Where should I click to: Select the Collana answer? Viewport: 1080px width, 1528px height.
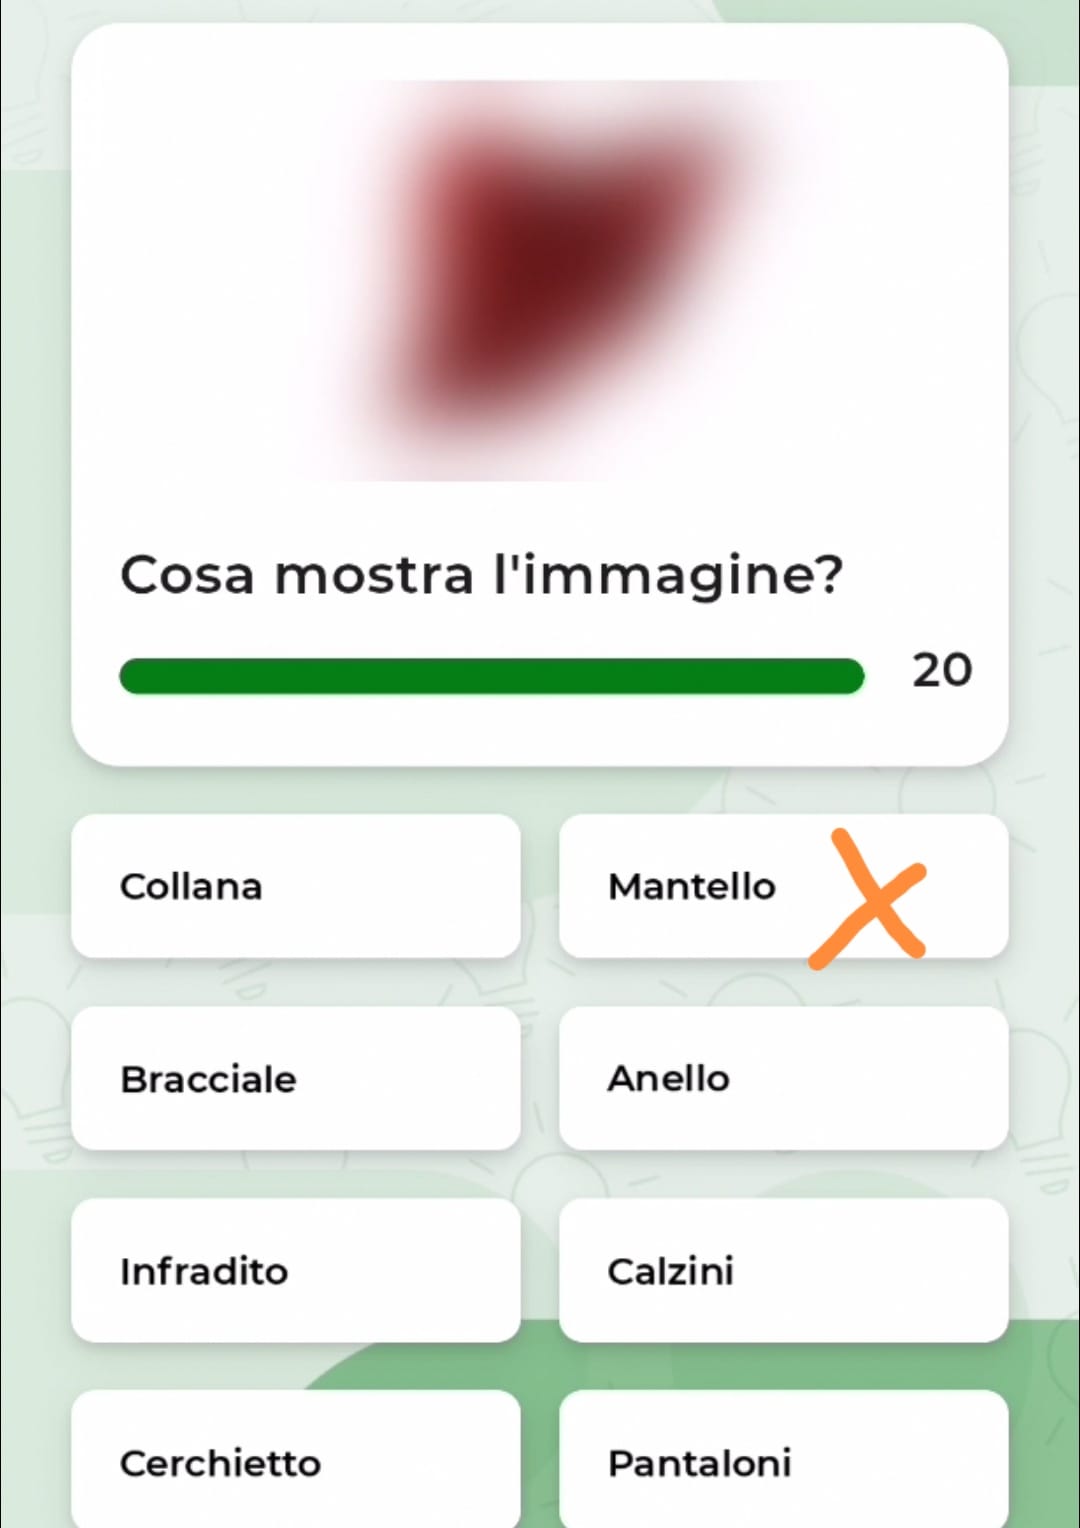tap(295, 886)
